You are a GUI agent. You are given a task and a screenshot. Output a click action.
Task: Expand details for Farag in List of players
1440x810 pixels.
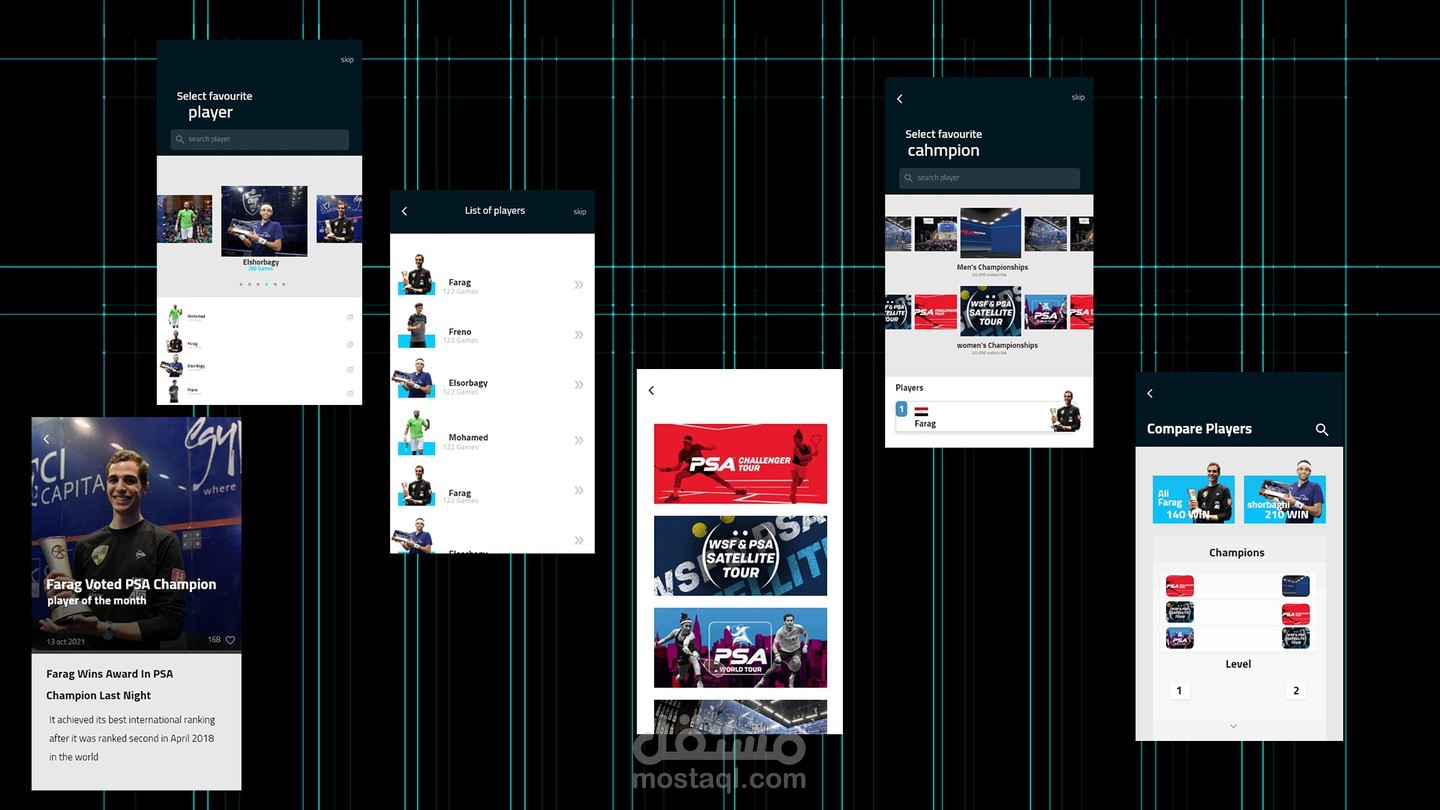click(x=578, y=284)
